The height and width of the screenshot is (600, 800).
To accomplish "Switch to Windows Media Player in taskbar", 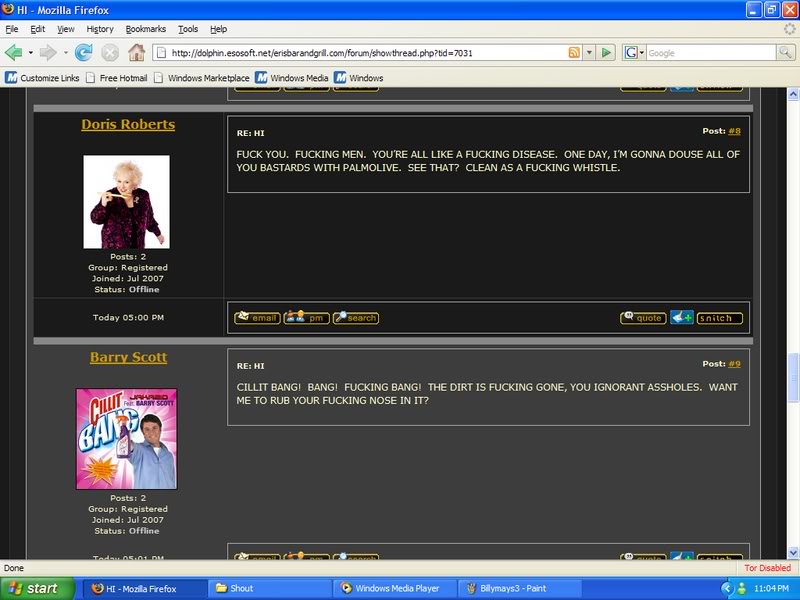I will click(394, 588).
